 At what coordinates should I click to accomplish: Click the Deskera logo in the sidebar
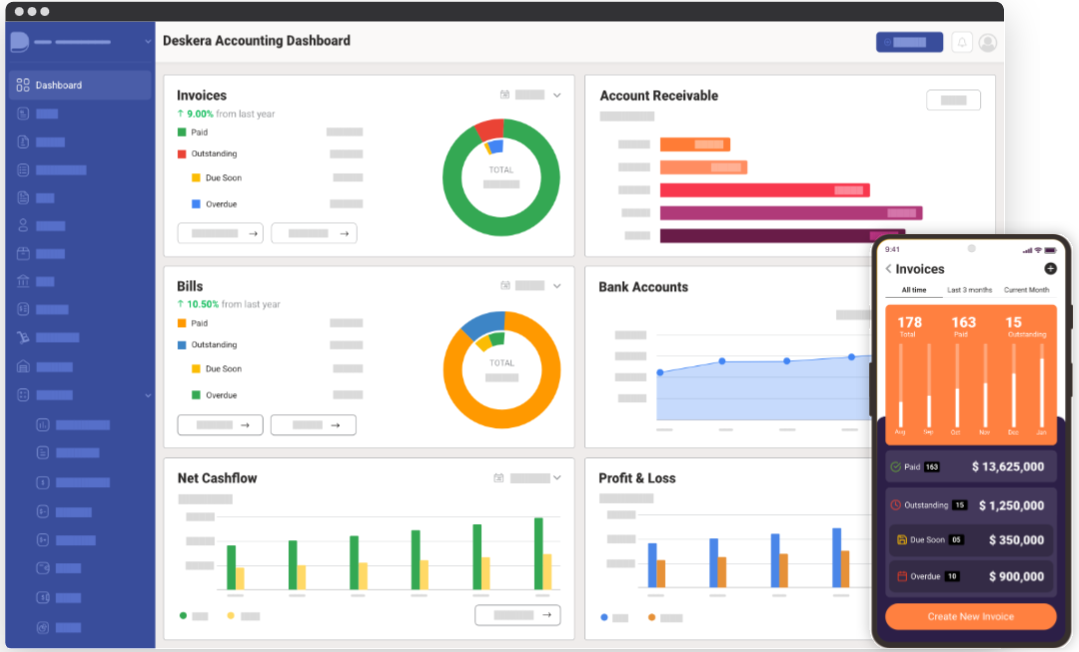click(x=19, y=42)
